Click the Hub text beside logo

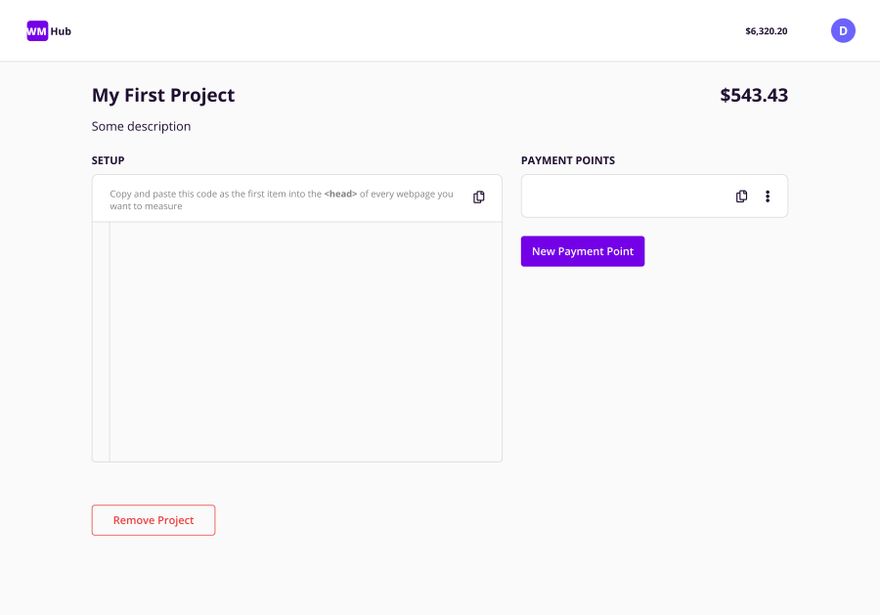(61, 31)
